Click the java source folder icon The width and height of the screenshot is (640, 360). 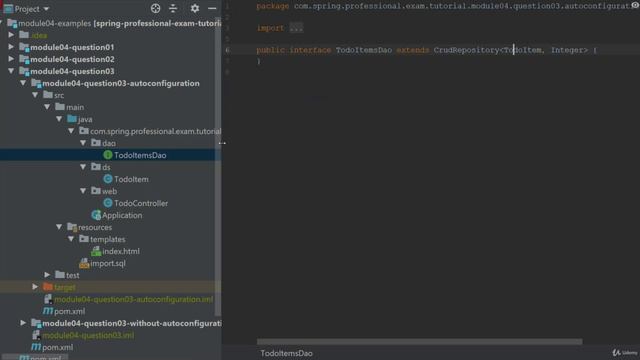(x=72, y=119)
